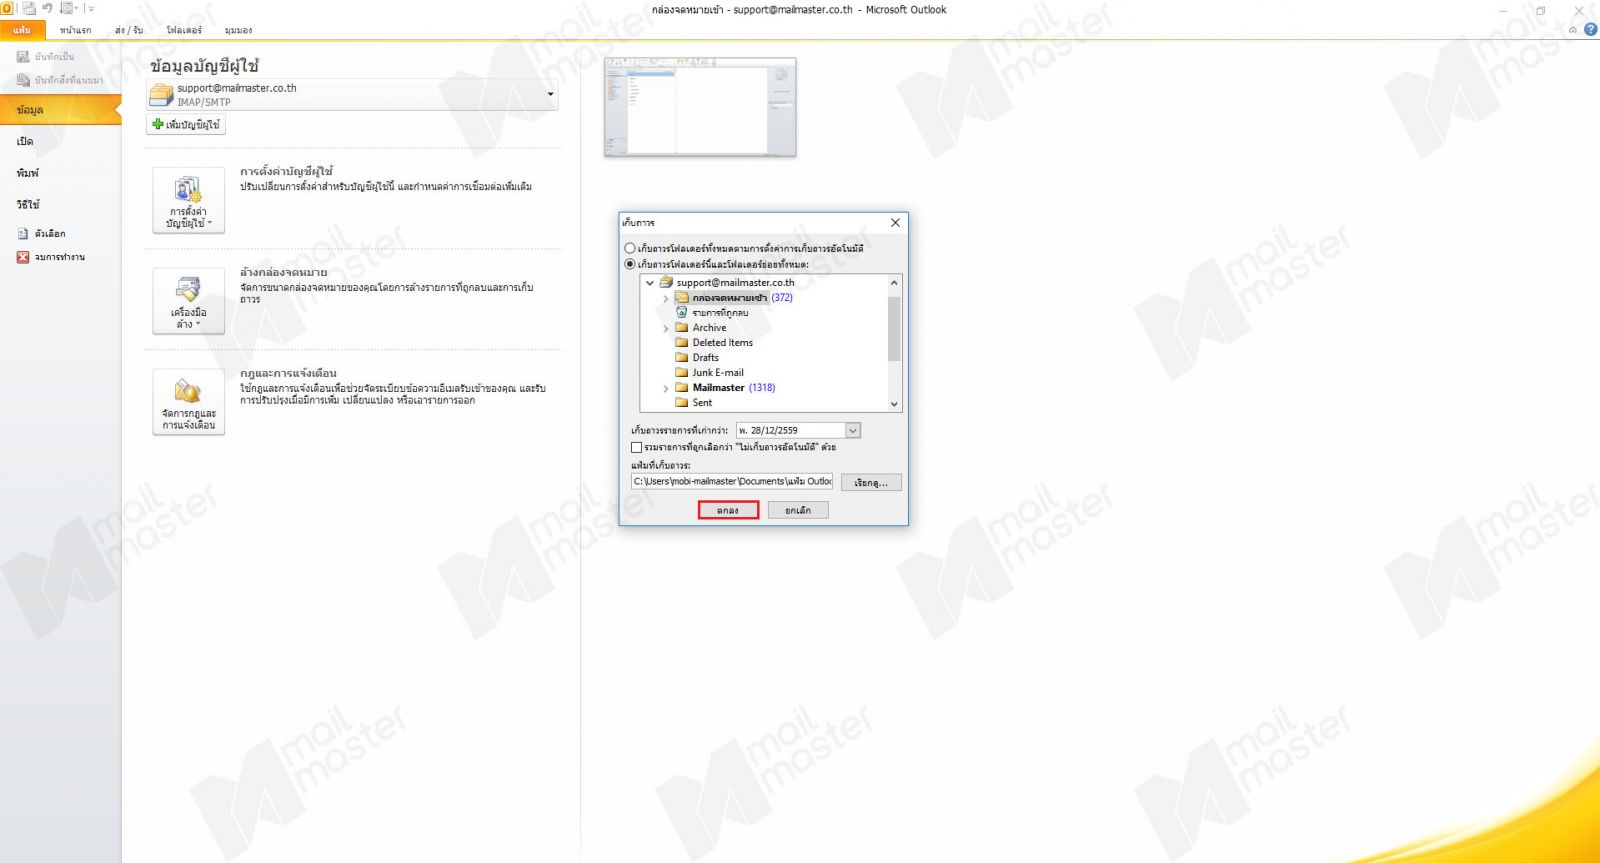
Task: Click the Outlook logo icon in title bar
Action: point(7,8)
